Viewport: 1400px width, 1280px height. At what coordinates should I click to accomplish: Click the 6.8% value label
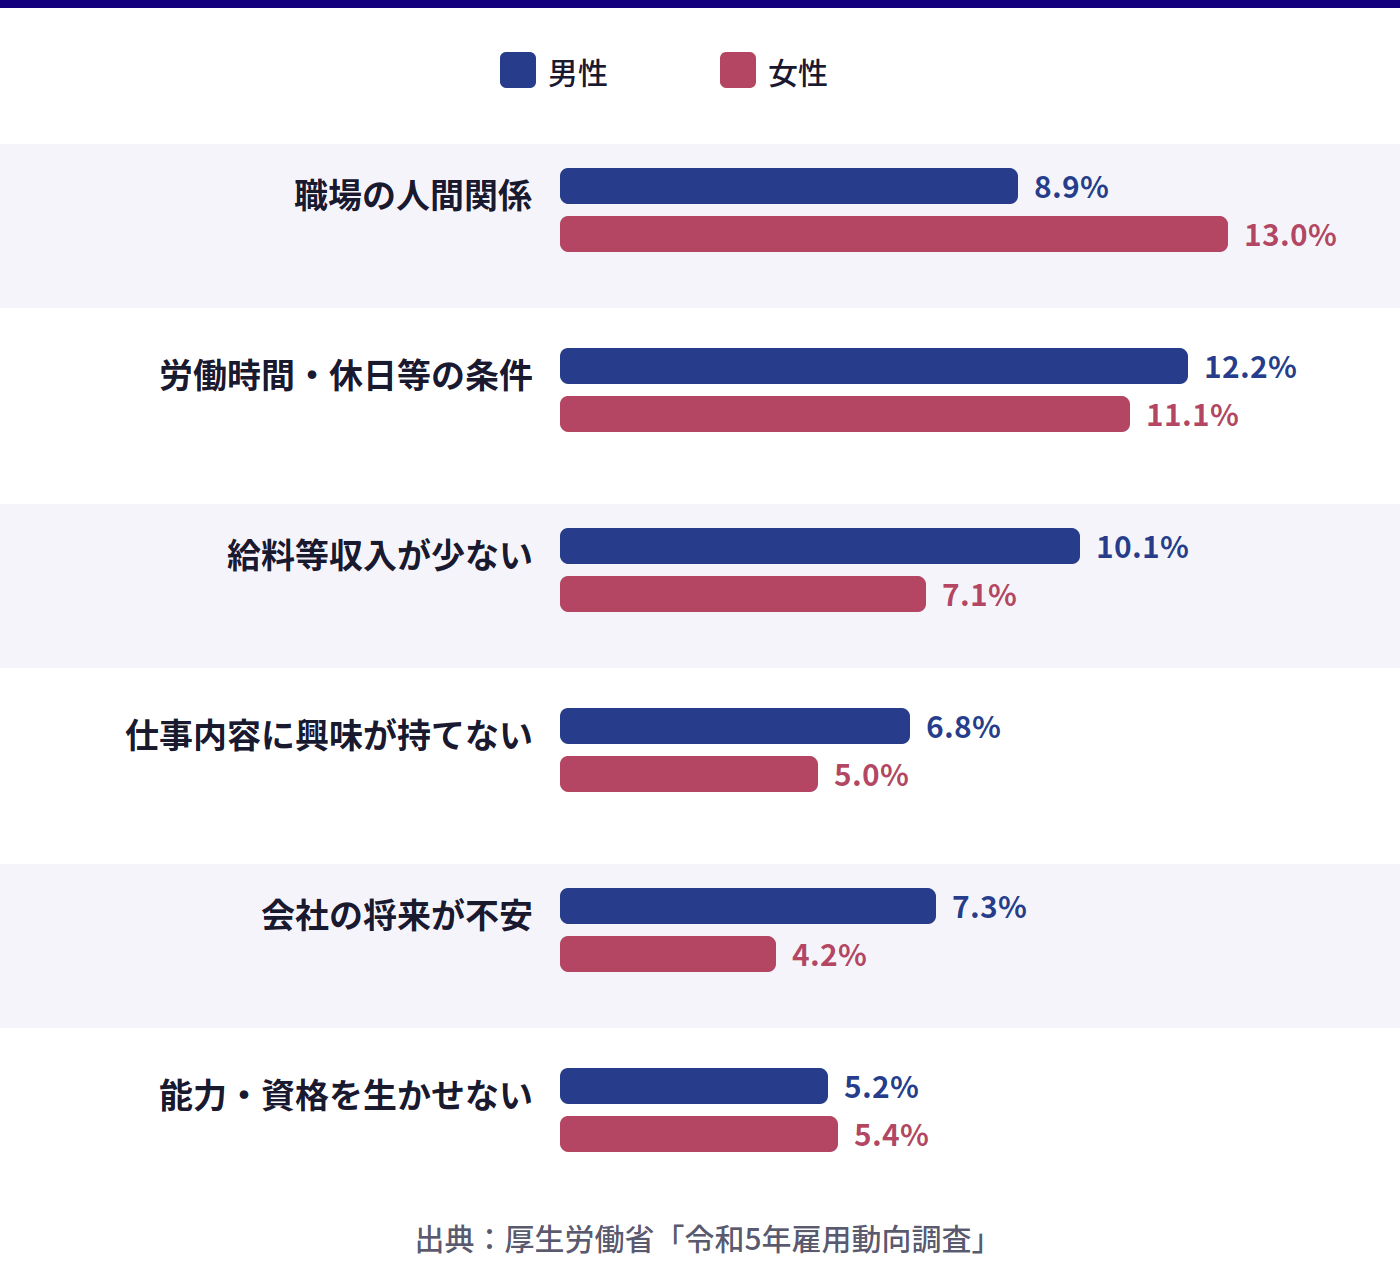963,727
